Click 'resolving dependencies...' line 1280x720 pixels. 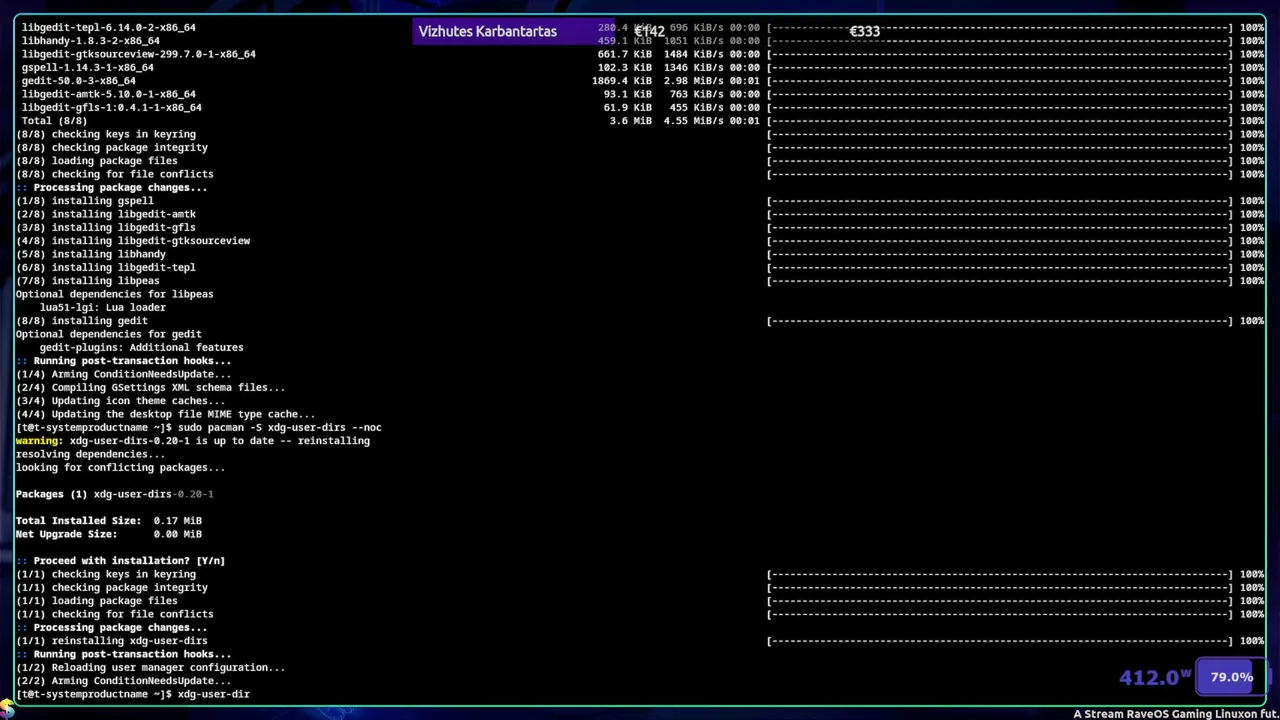tap(91, 454)
